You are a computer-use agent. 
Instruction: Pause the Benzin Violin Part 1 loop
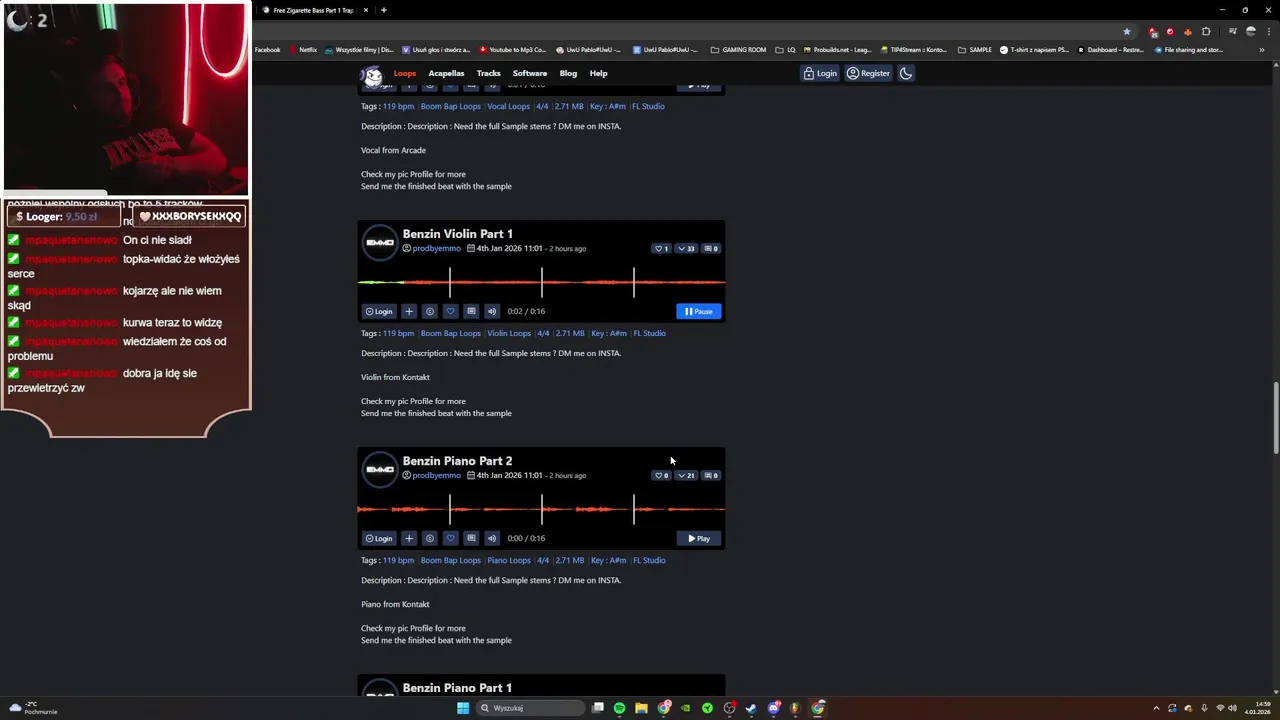[698, 311]
